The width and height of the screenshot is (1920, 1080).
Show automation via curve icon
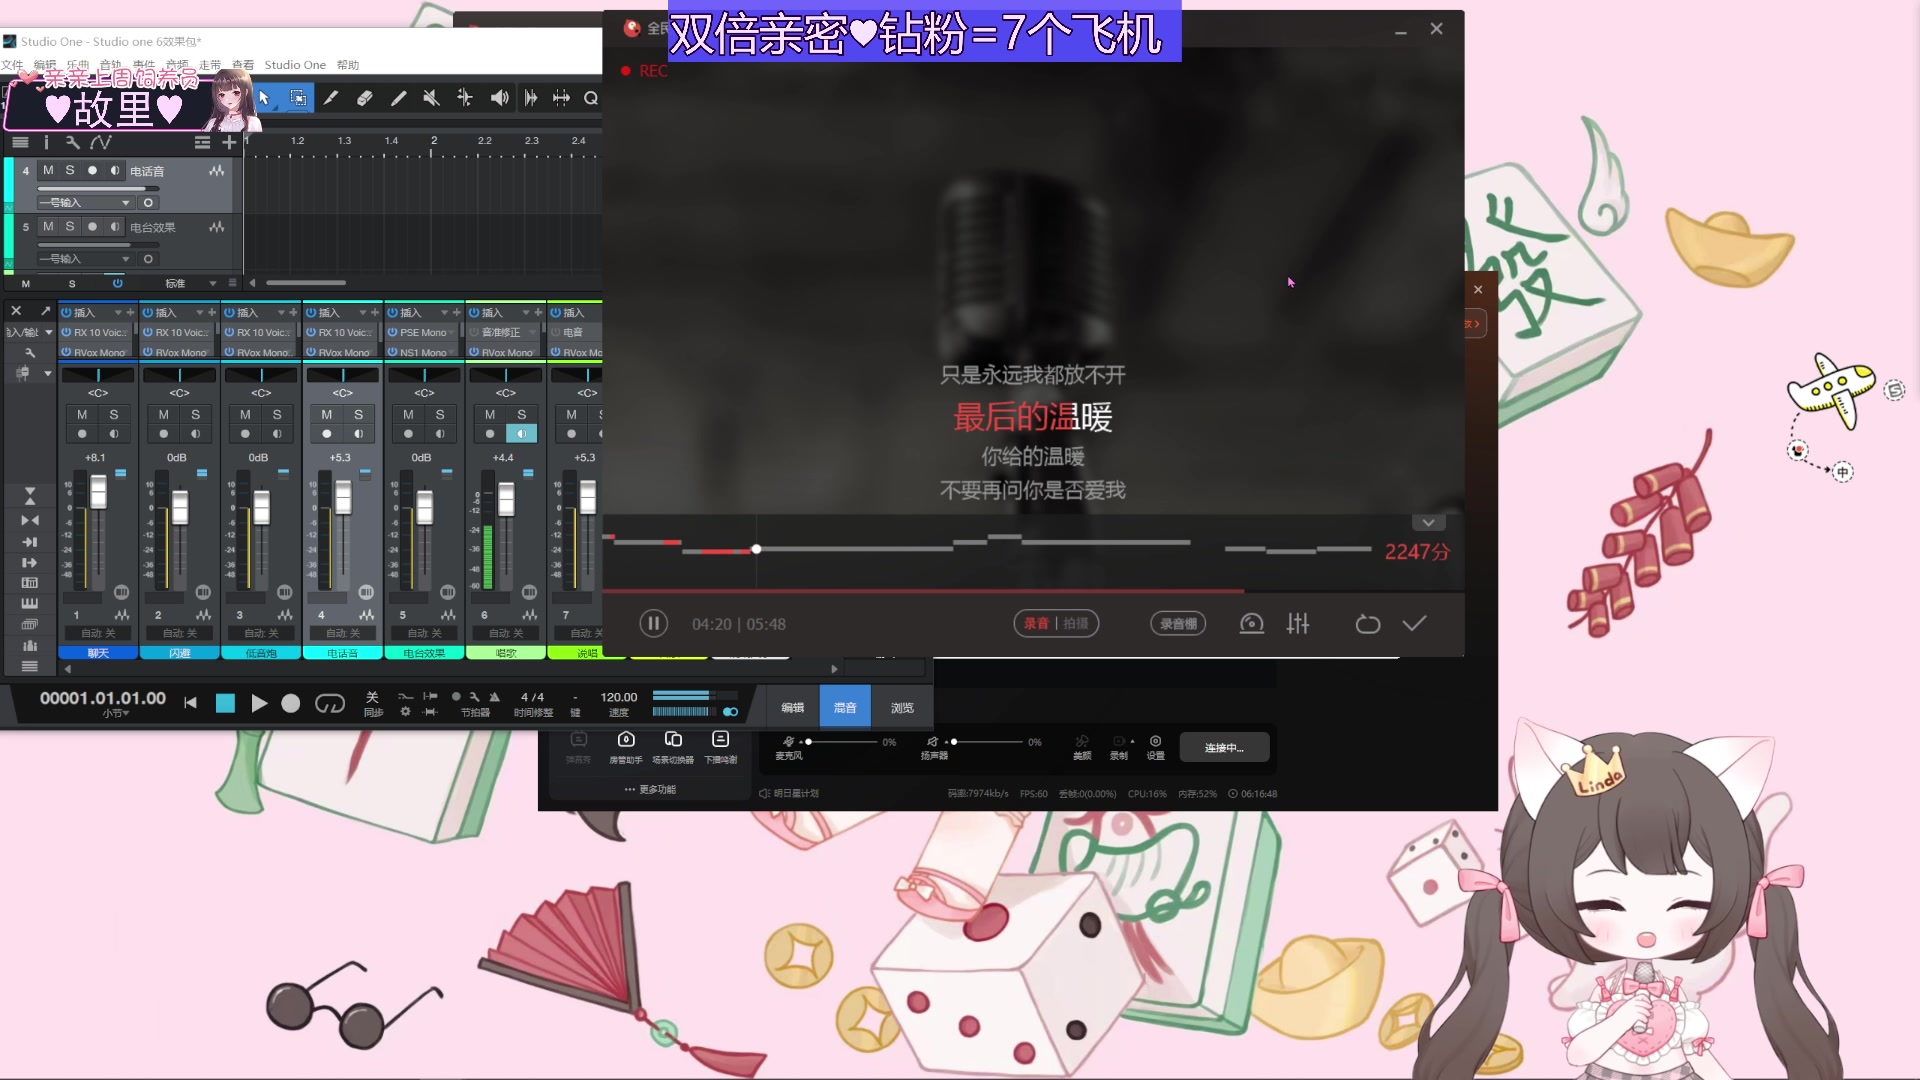[100, 143]
